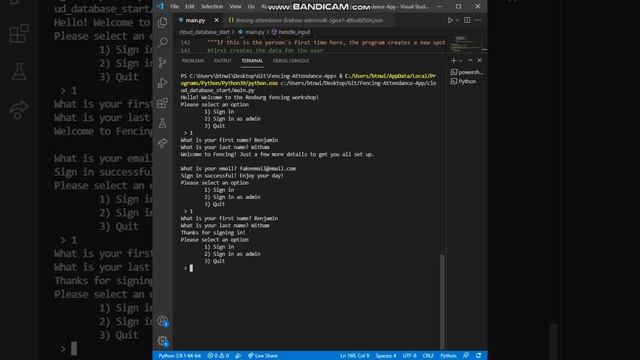Switch to the OUTPUT panel tab
The width and height of the screenshot is (640, 360).
click(223, 60)
